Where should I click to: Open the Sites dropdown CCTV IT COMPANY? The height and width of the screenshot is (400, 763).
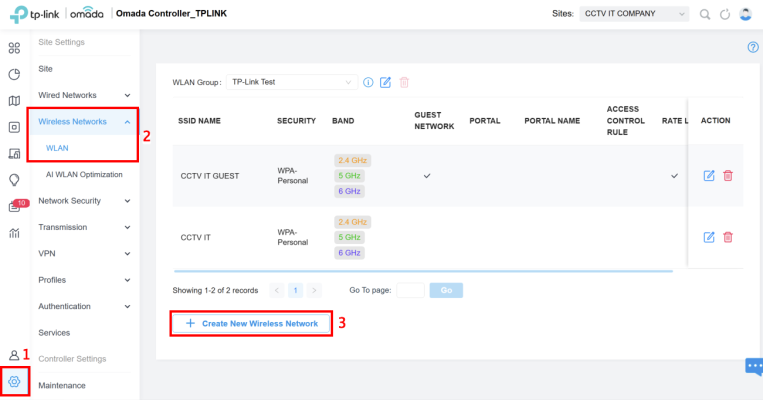click(634, 14)
